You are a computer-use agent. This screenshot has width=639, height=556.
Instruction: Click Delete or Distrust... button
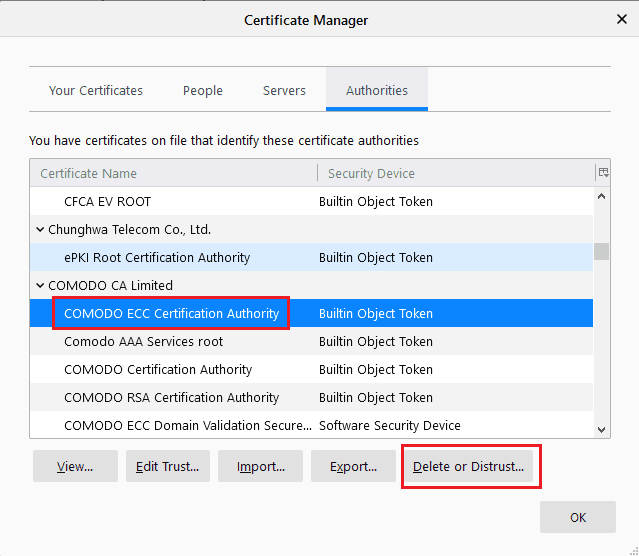point(469,466)
